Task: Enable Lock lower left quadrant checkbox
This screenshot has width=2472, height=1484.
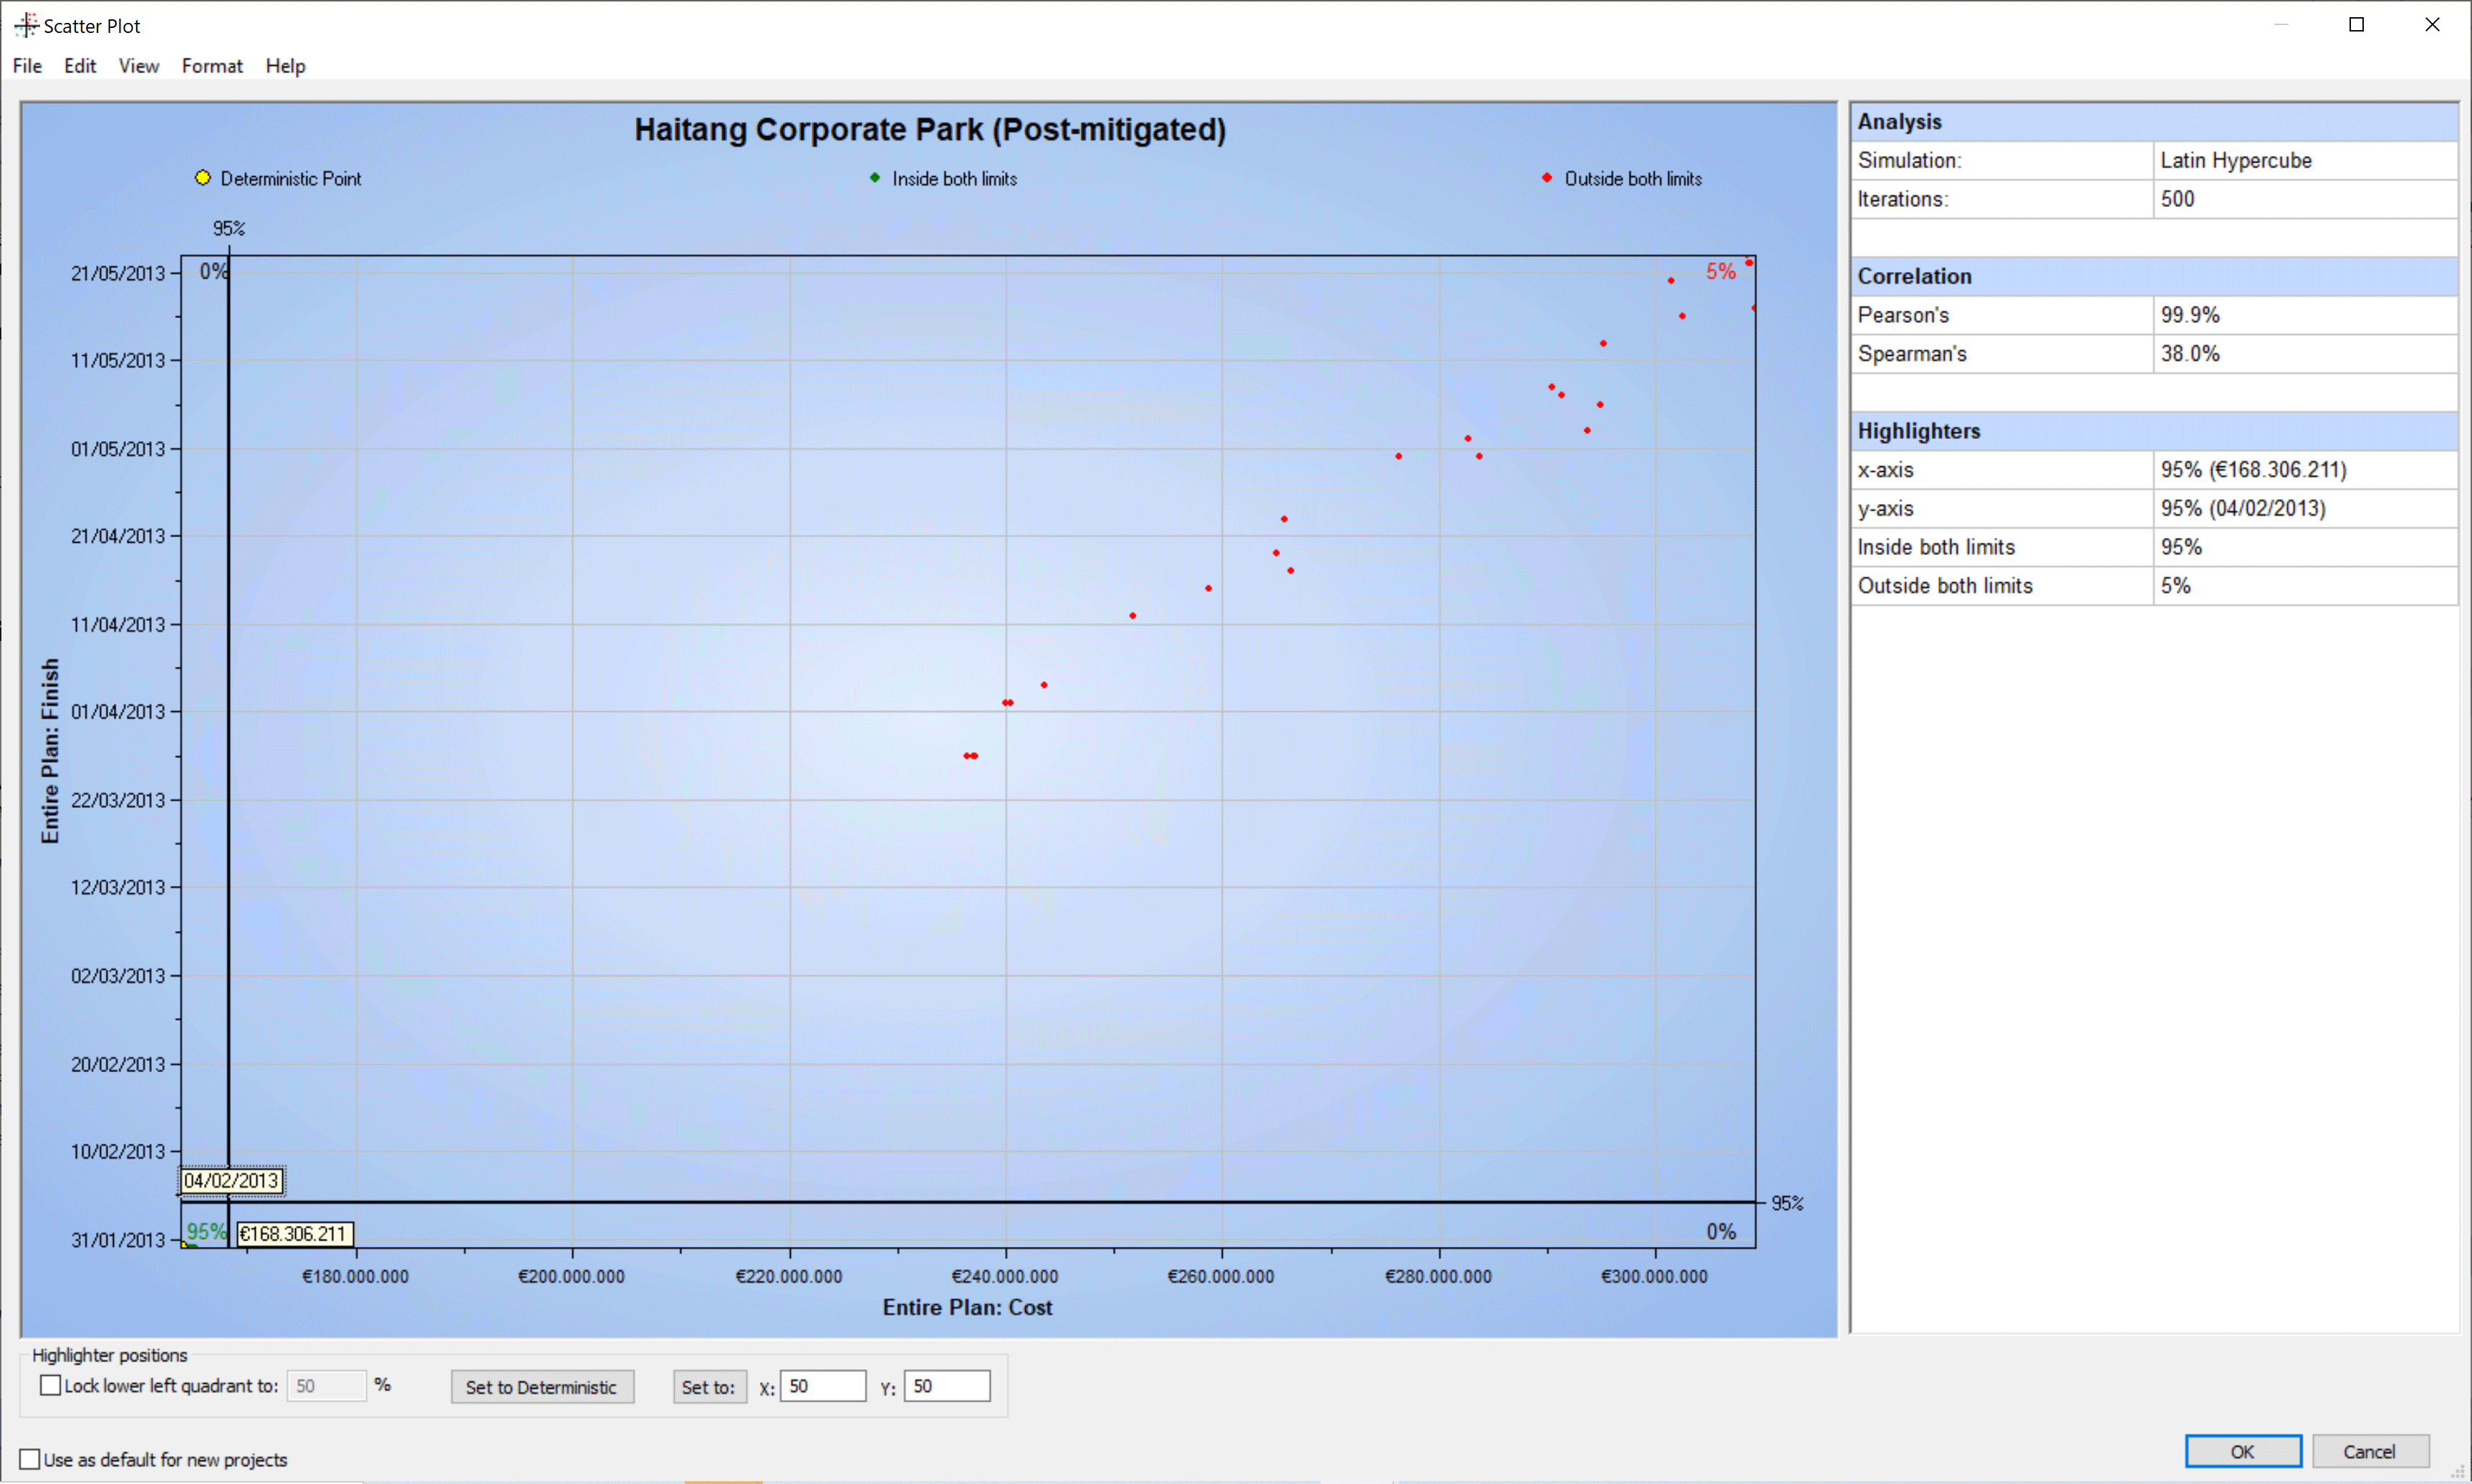Action: point(50,1386)
